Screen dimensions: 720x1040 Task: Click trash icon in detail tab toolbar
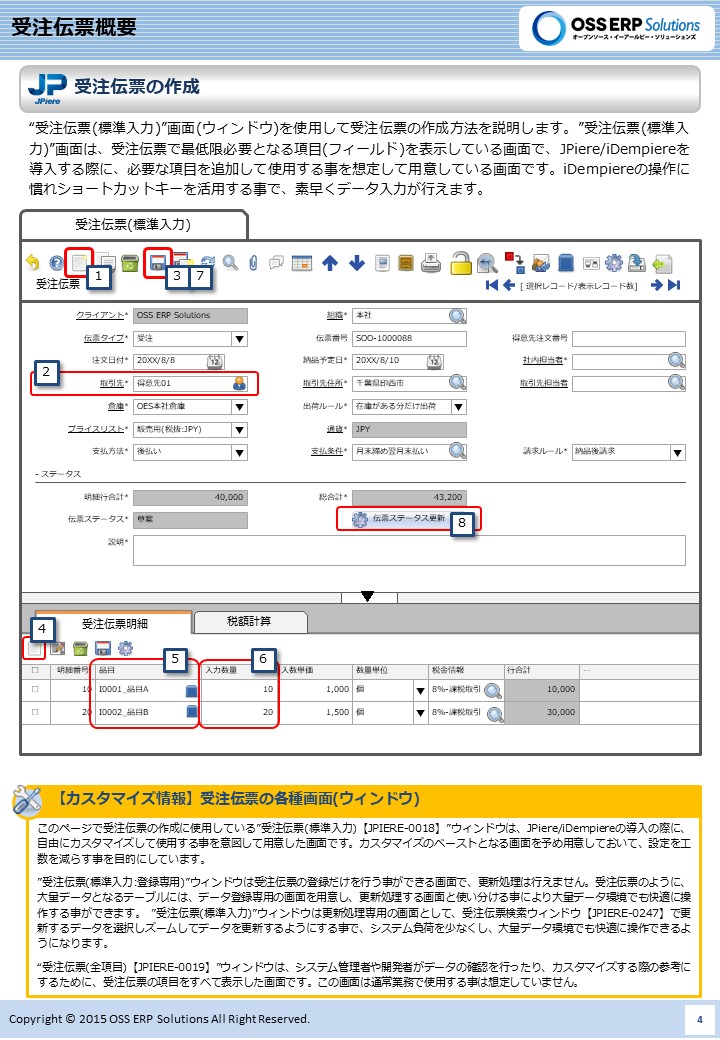(x=80, y=649)
